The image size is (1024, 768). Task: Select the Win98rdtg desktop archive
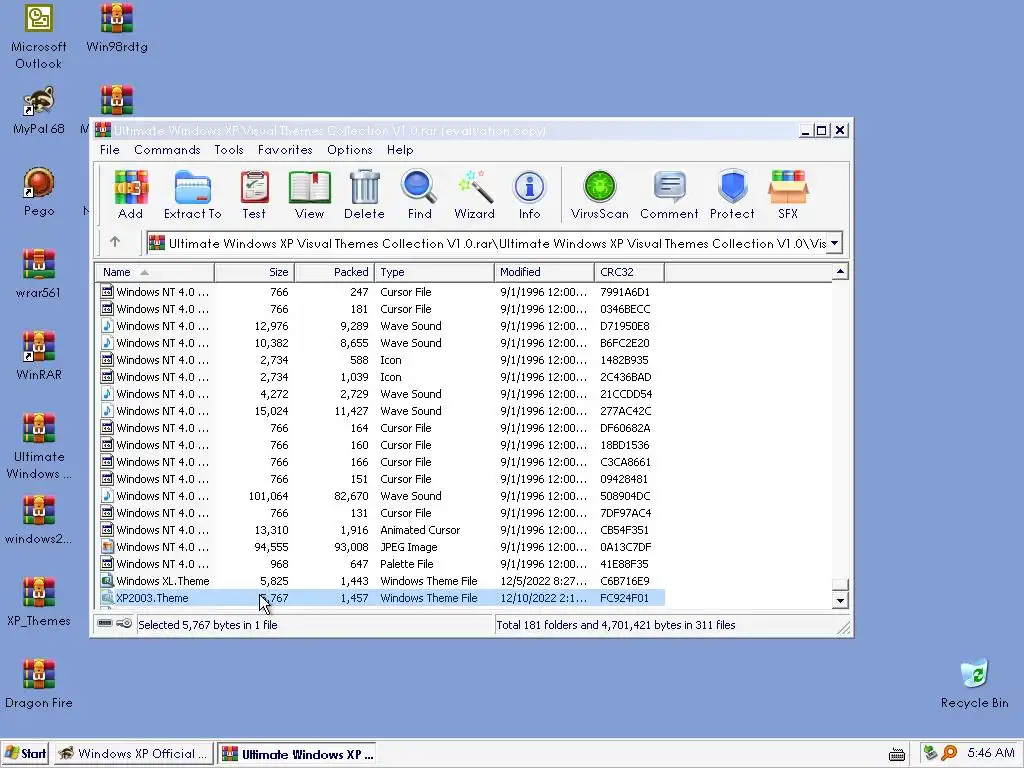point(117,29)
